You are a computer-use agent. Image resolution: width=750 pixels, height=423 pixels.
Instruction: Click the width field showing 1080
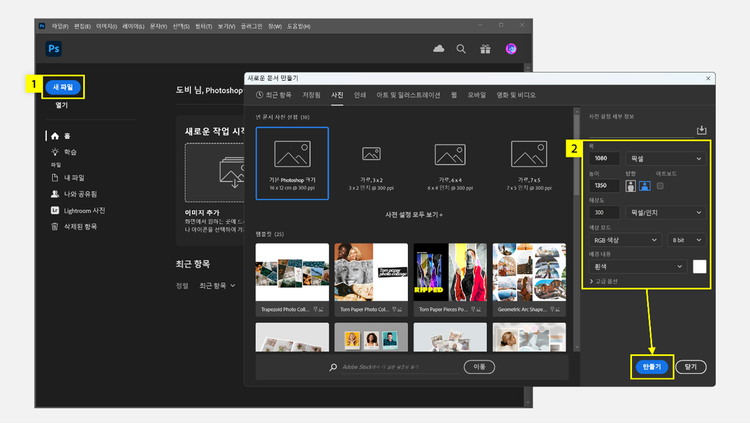(605, 158)
